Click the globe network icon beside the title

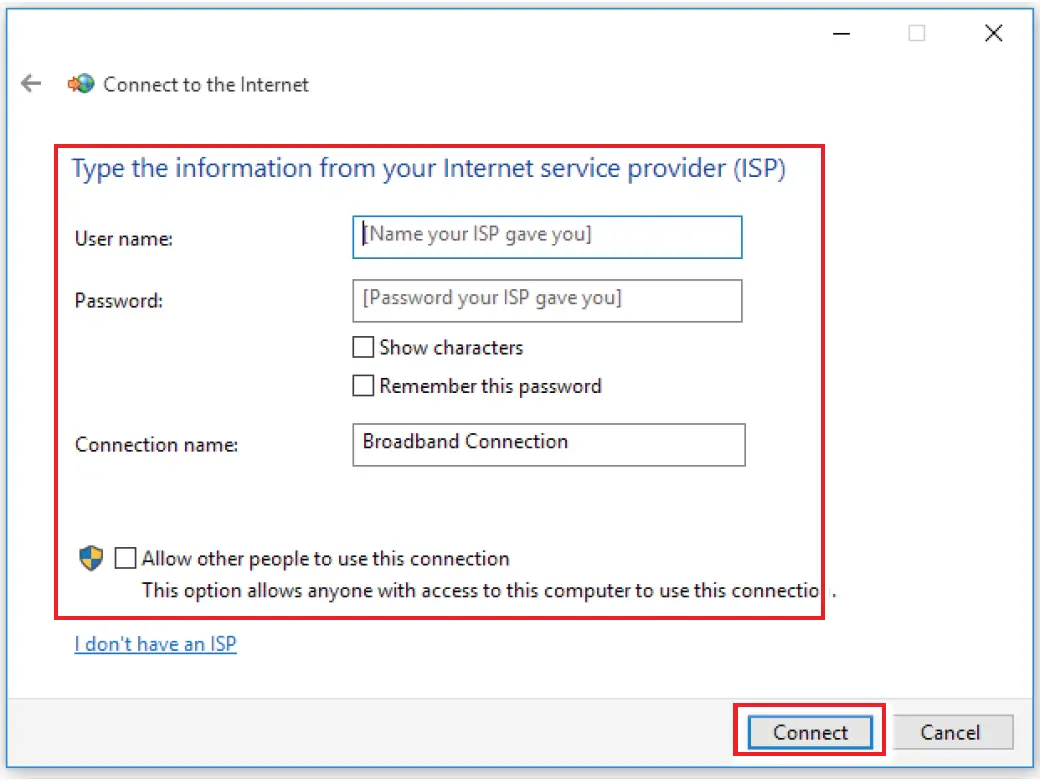81,84
